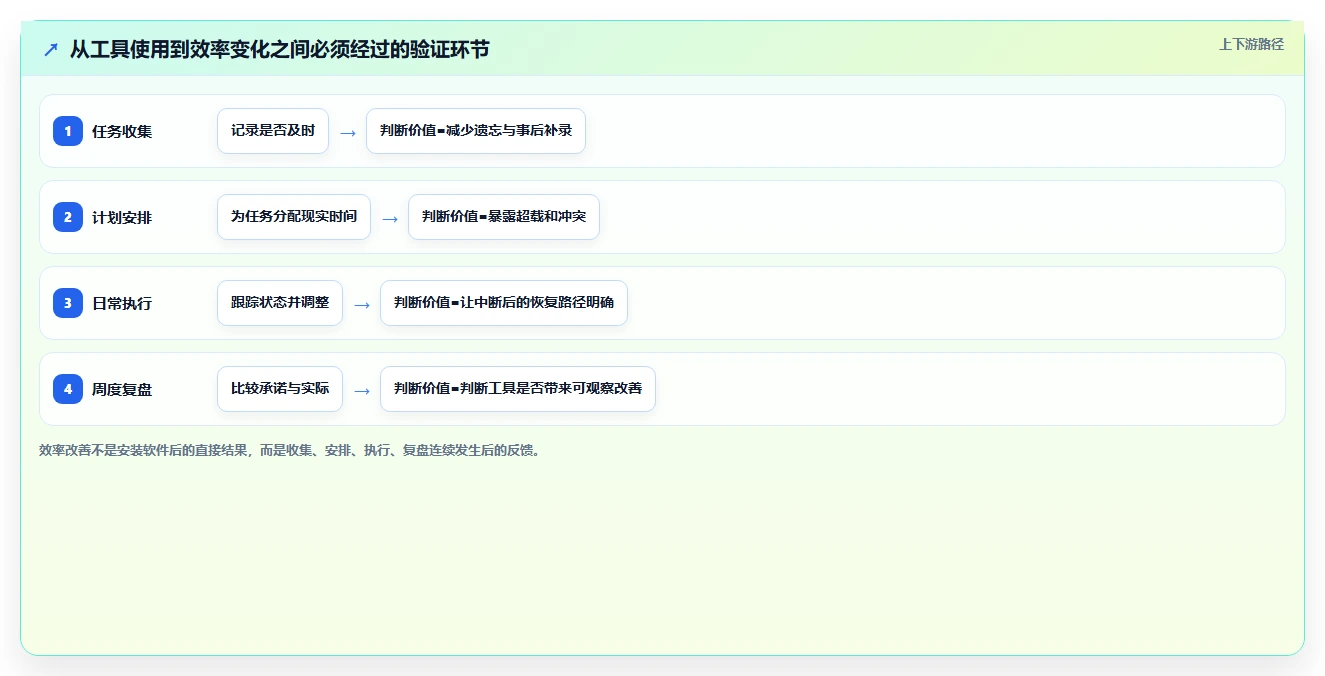Click the step 4 number badge
Screen dimensions: 1325x676
(68, 389)
